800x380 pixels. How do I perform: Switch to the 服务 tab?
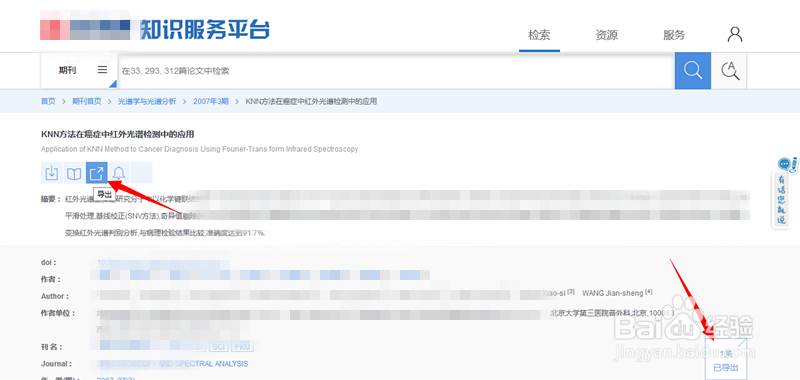[x=674, y=35]
